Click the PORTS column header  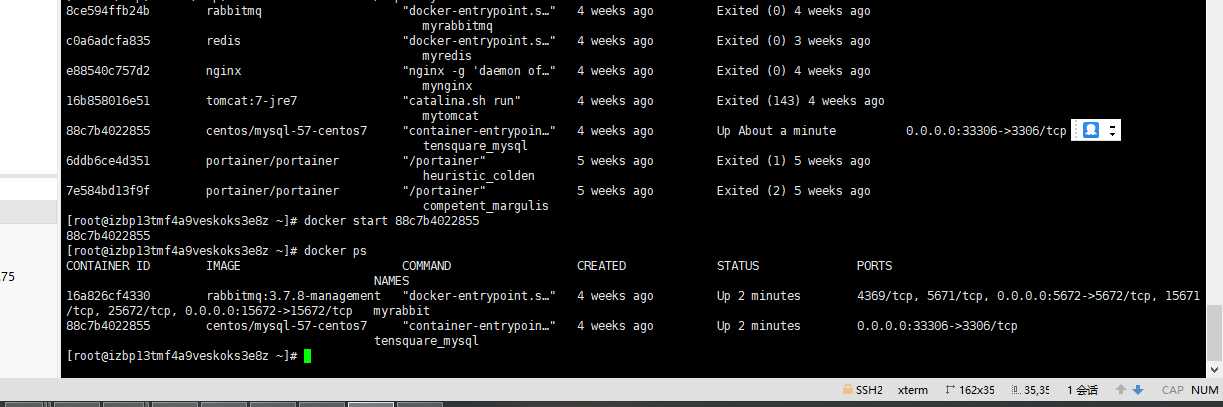click(x=874, y=266)
